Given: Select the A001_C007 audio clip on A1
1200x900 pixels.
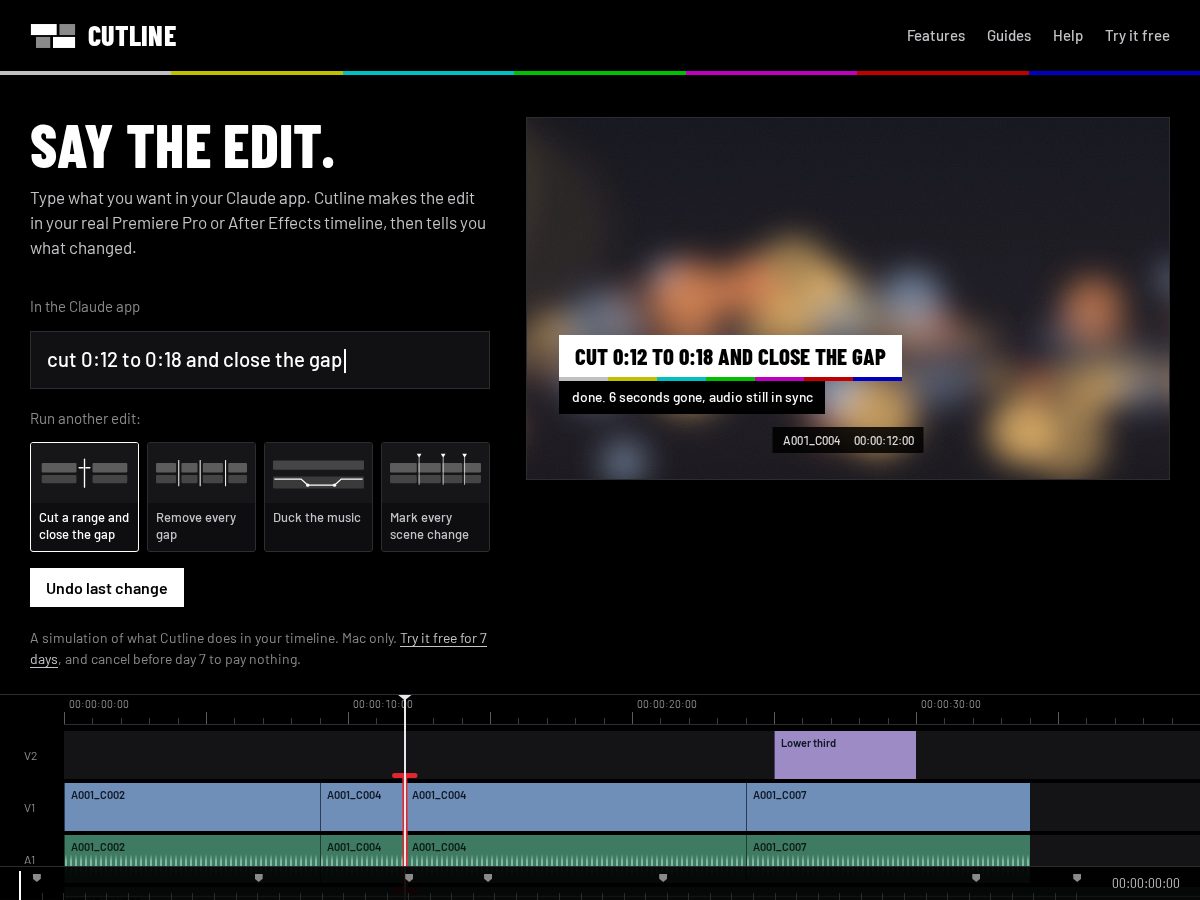Looking at the screenshot, I should click(888, 851).
